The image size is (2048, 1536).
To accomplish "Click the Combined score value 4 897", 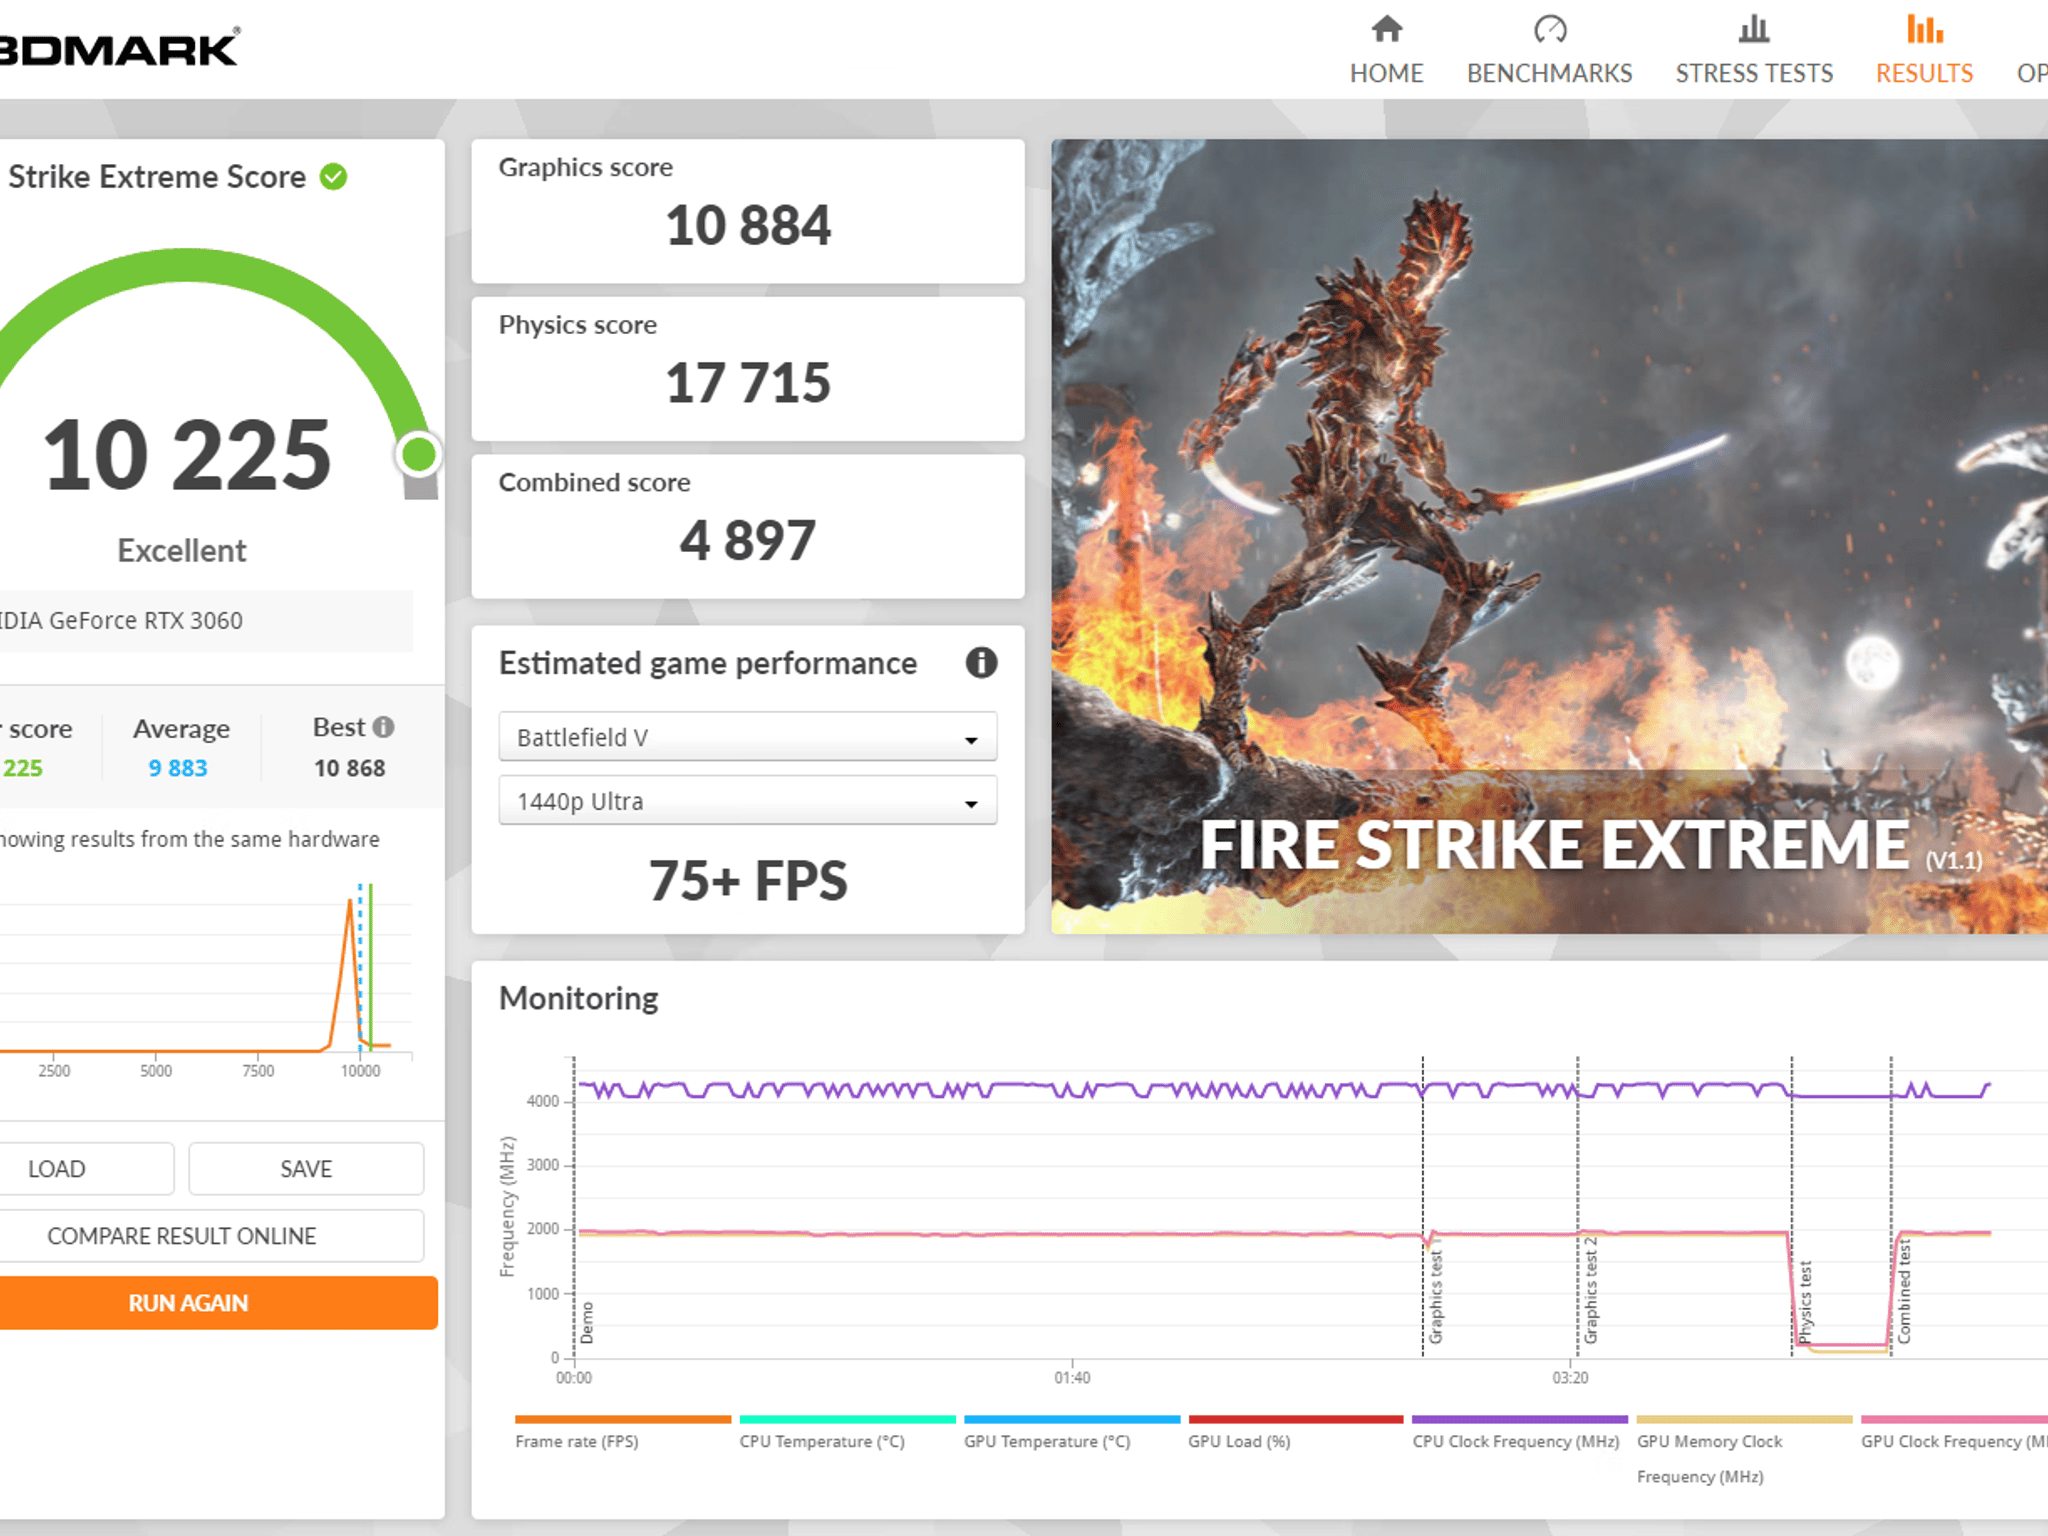I will (x=748, y=541).
